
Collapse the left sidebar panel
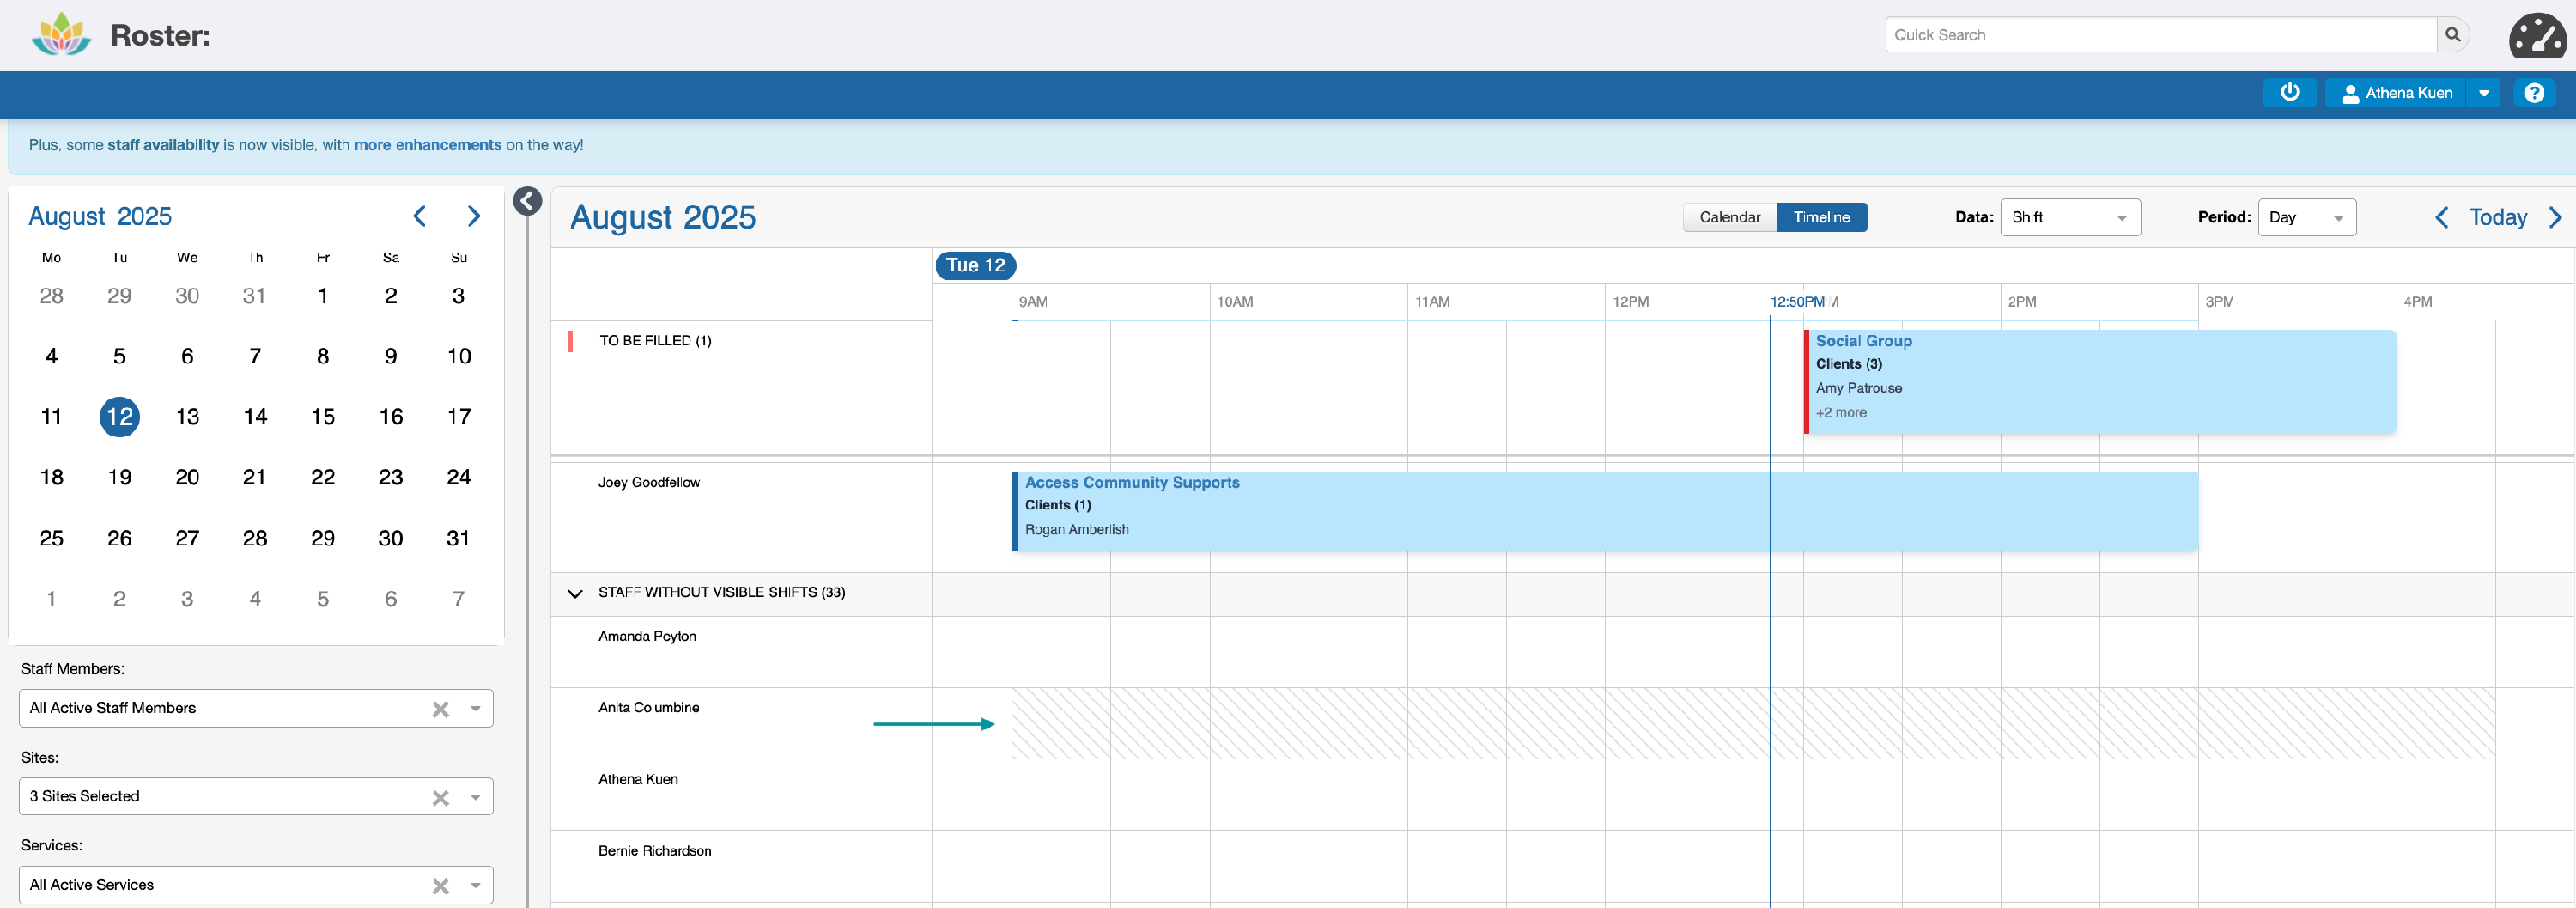point(528,201)
